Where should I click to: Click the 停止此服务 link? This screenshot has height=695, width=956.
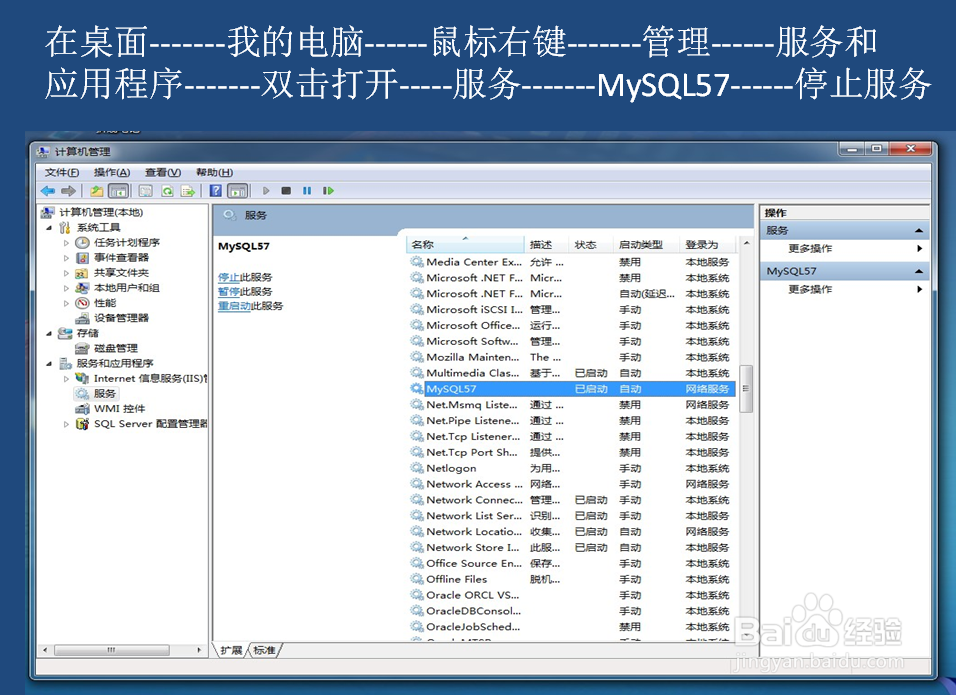[235, 277]
